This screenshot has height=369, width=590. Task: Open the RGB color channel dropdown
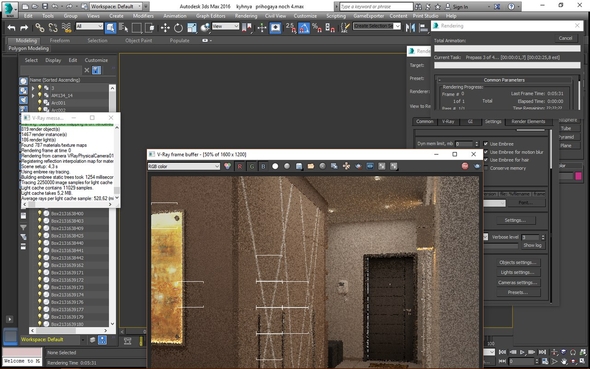(x=184, y=166)
